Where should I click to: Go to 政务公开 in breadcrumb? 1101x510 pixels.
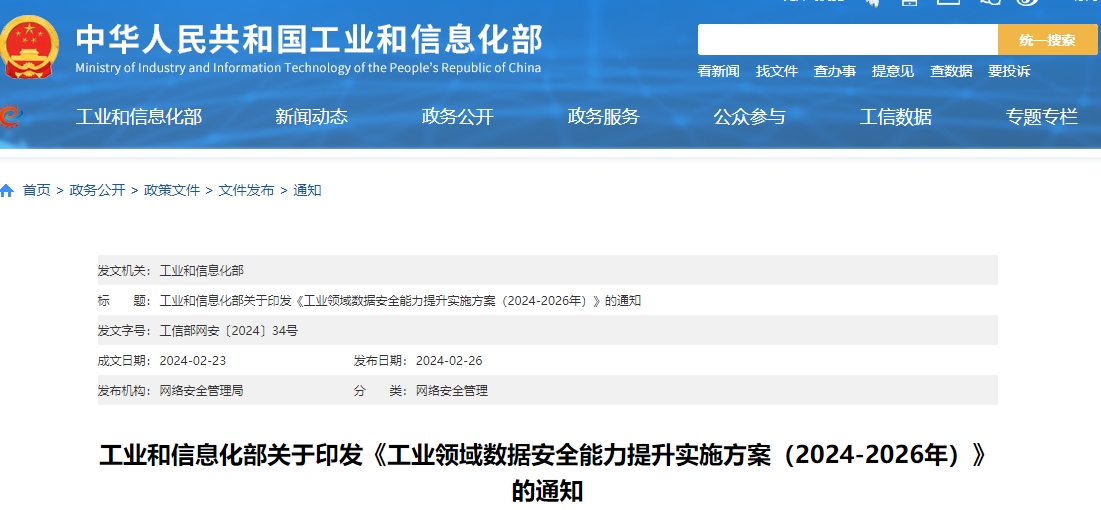tap(97, 190)
